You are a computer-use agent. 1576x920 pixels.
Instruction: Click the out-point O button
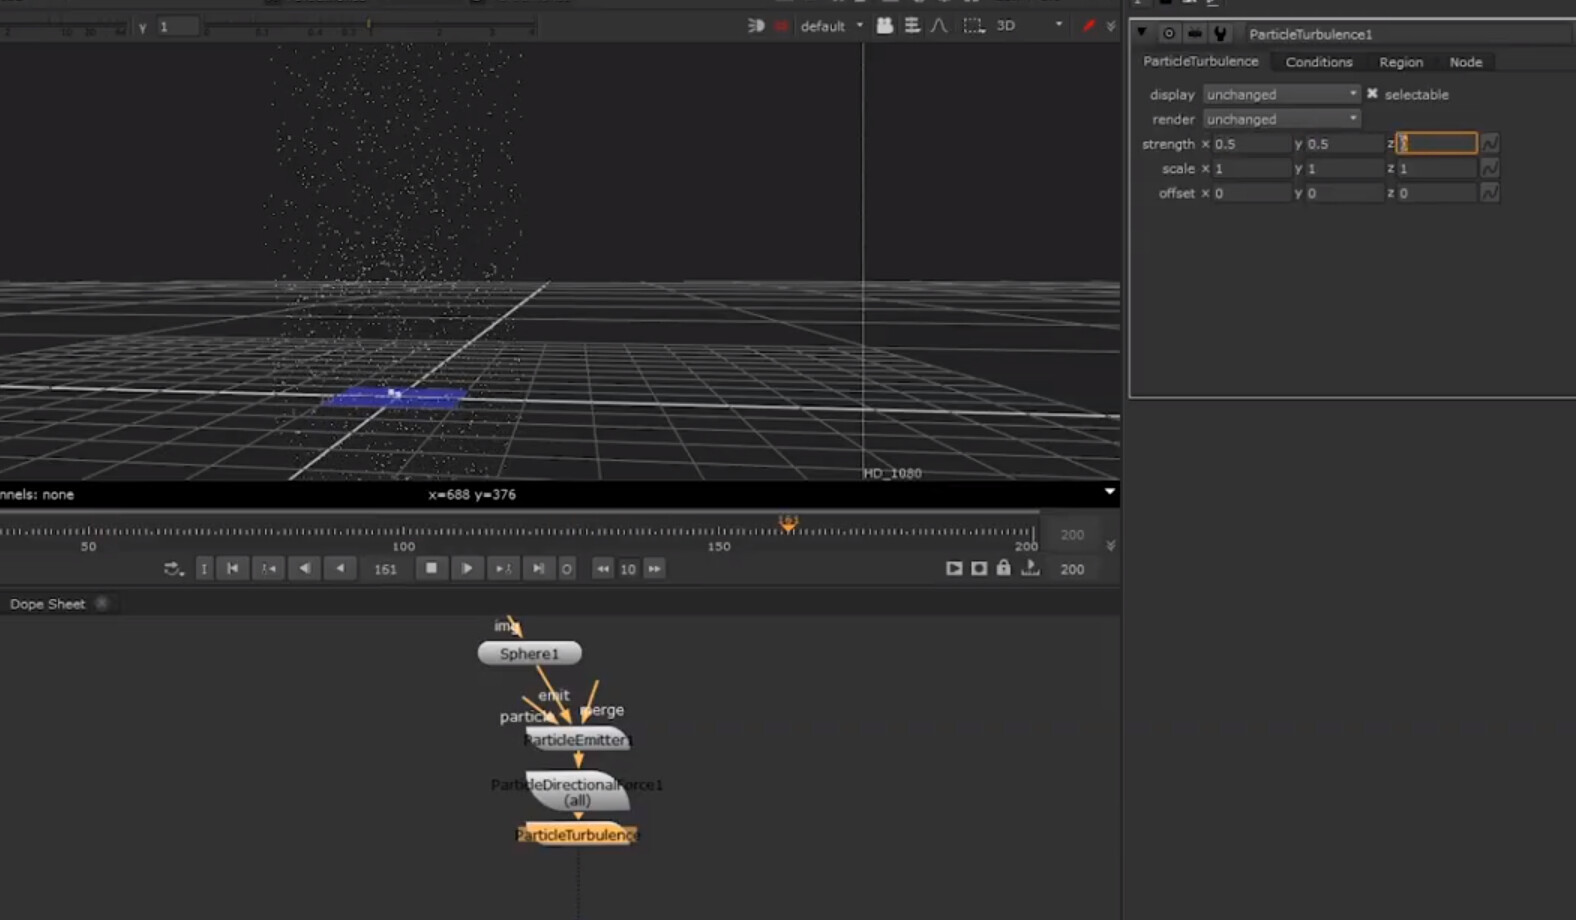pos(566,568)
